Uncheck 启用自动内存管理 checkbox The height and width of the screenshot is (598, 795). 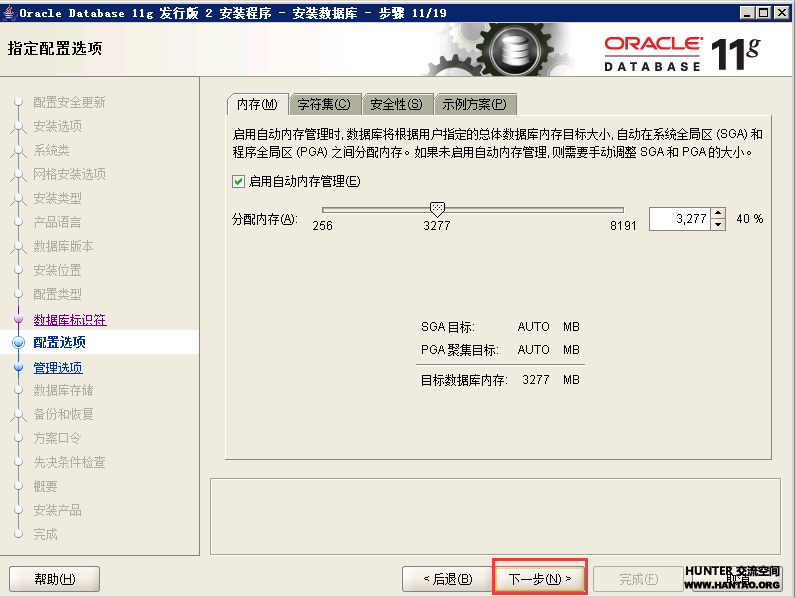tap(238, 181)
